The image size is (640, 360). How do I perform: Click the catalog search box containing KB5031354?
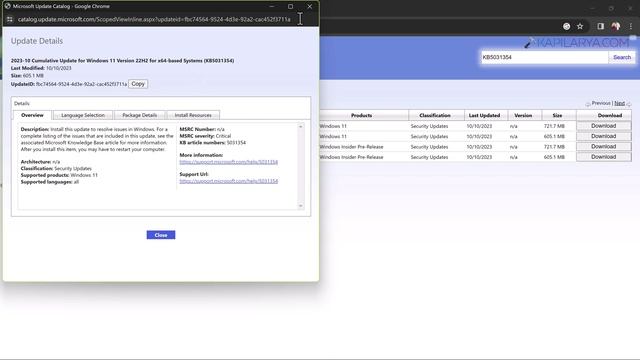pyautogui.click(x=544, y=58)
